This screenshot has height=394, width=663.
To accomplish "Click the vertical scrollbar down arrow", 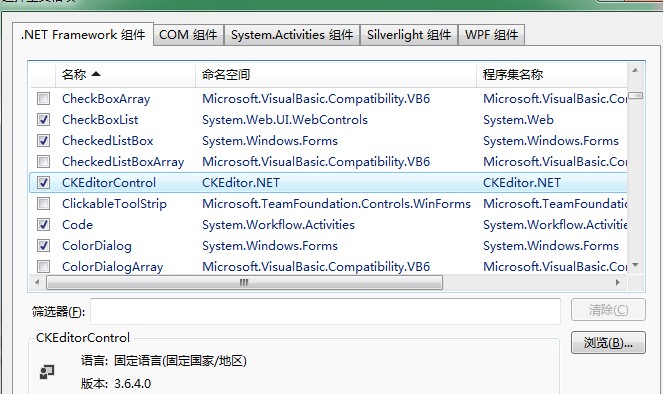I will (635, 265).
